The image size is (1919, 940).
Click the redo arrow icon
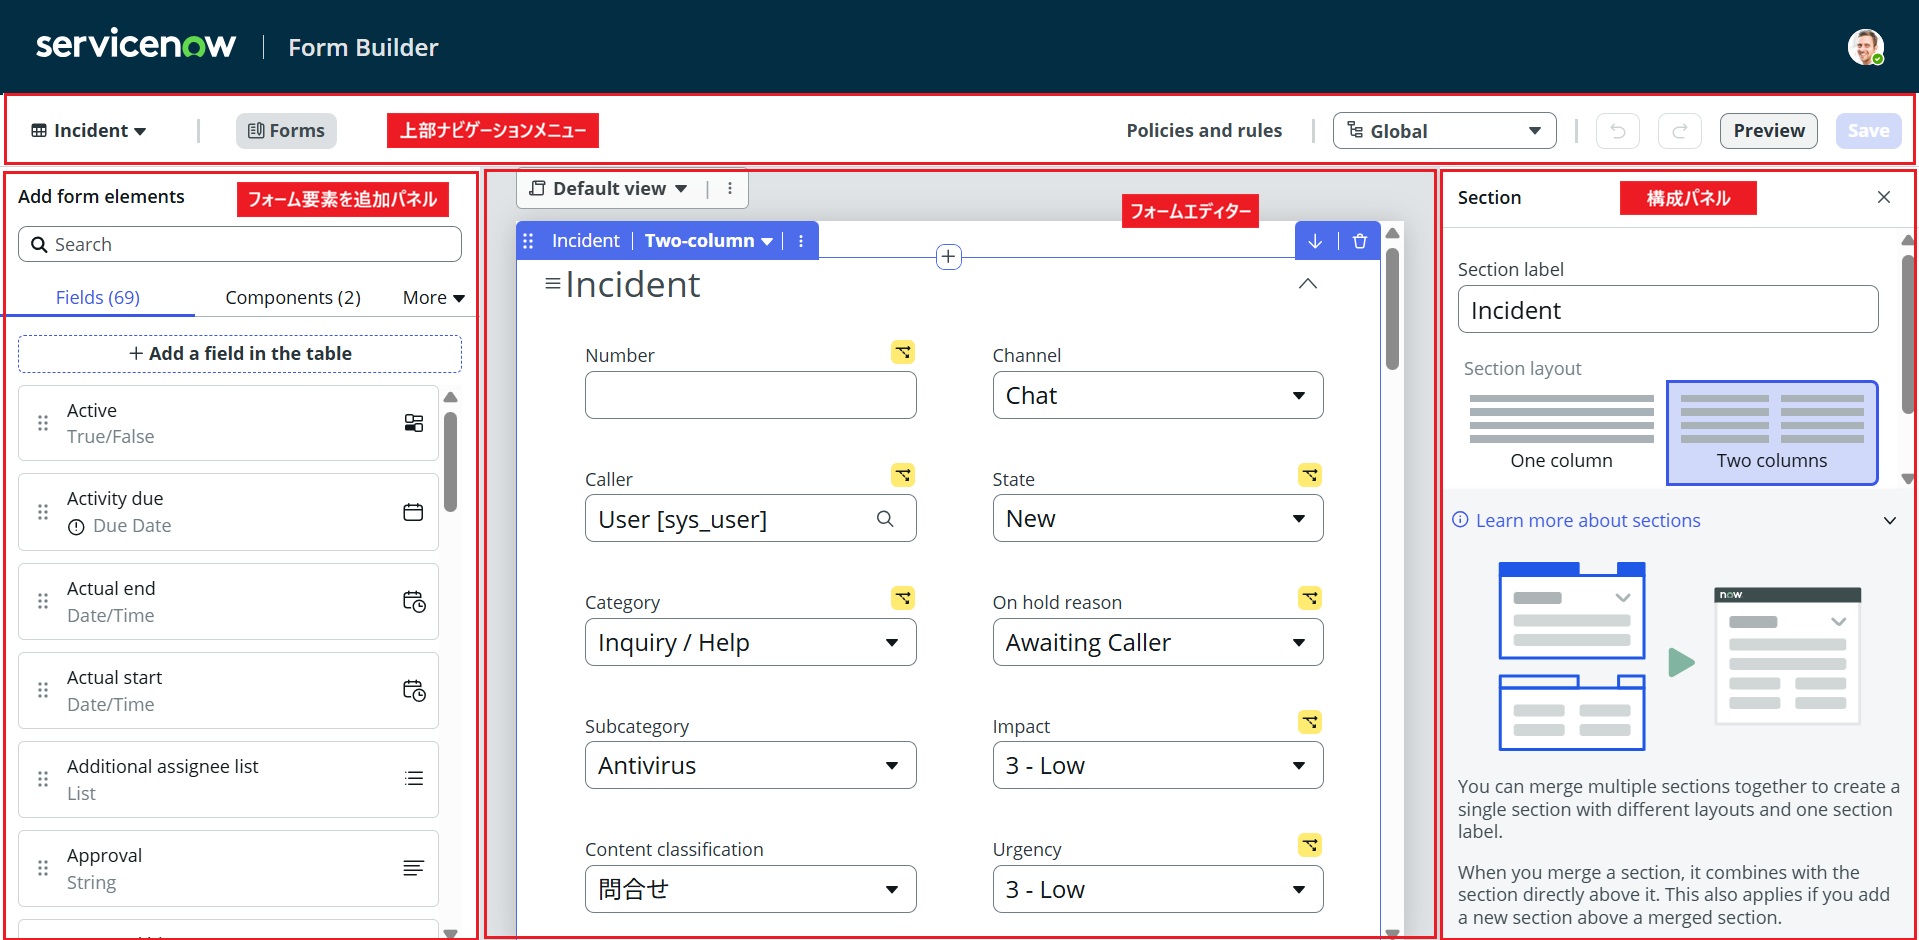[1679, 131]
